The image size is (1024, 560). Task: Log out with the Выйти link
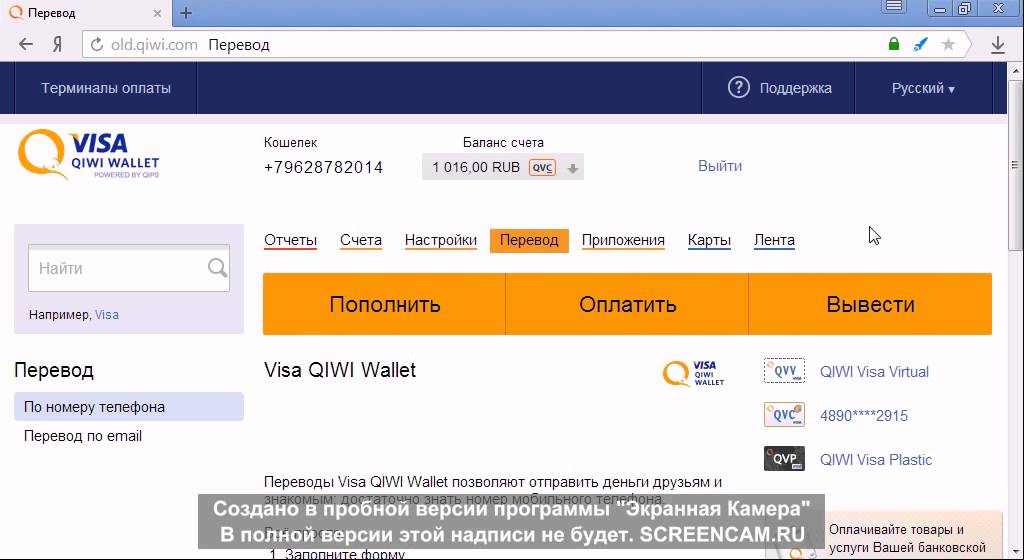tap(720, 166)
